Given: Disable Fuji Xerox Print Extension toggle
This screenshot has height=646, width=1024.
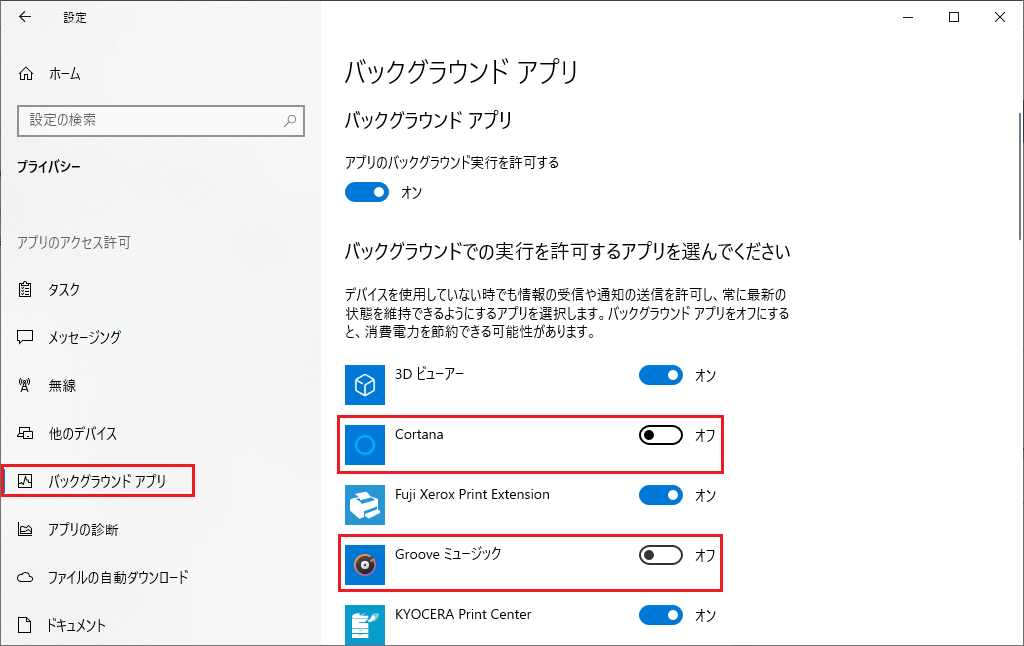Looking at the screenshot, I should click(x=660, y=495).
